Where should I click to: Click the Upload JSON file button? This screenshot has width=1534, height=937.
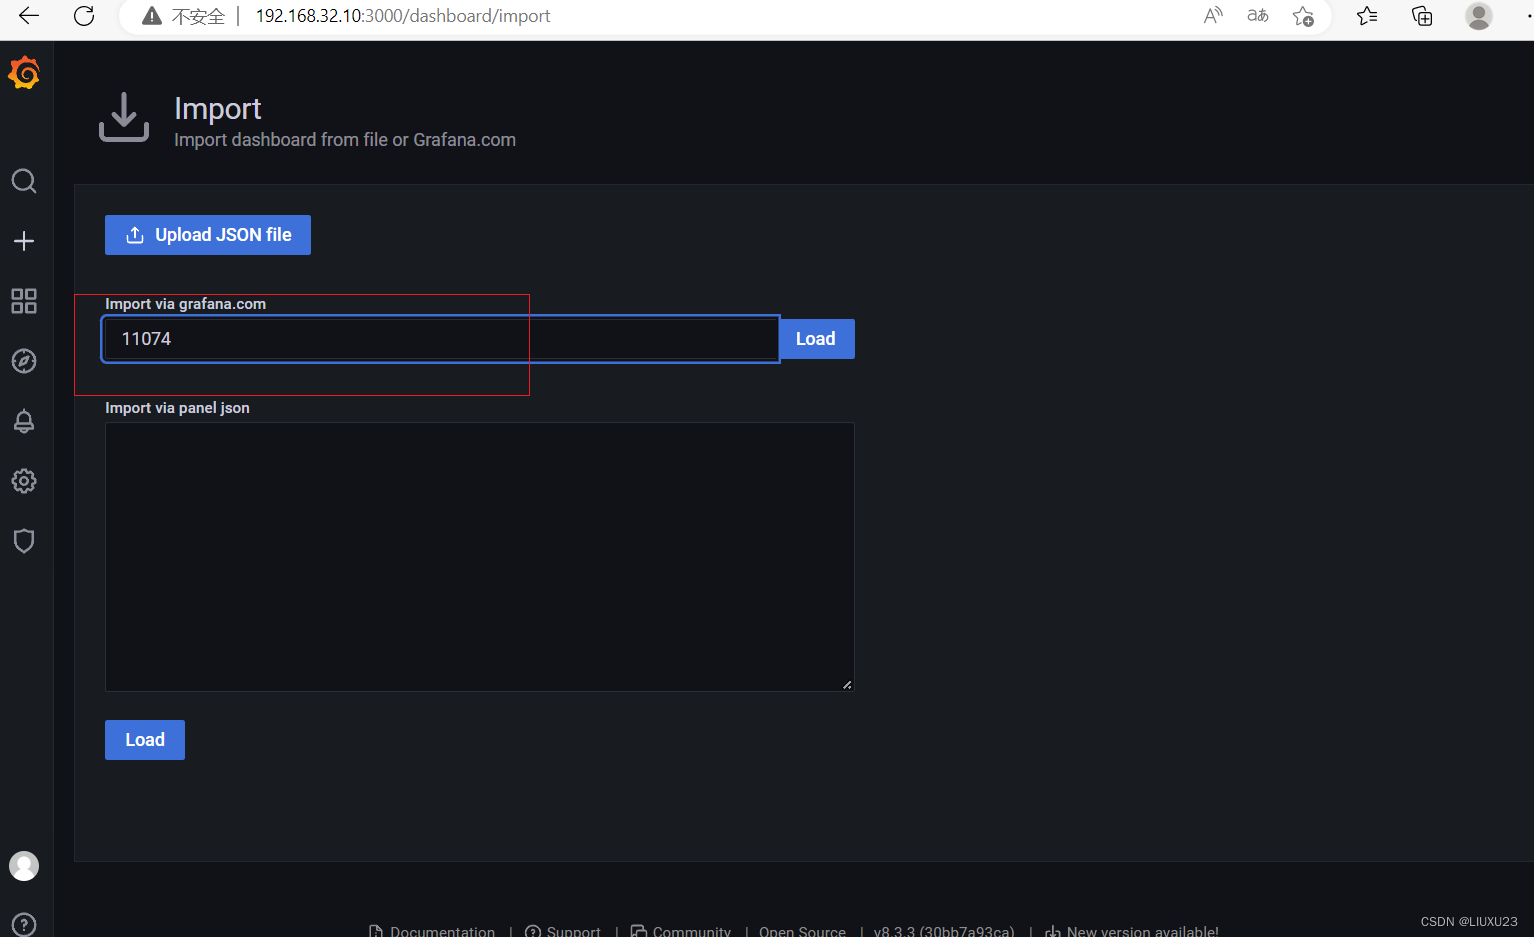click(x=208, y=235)
